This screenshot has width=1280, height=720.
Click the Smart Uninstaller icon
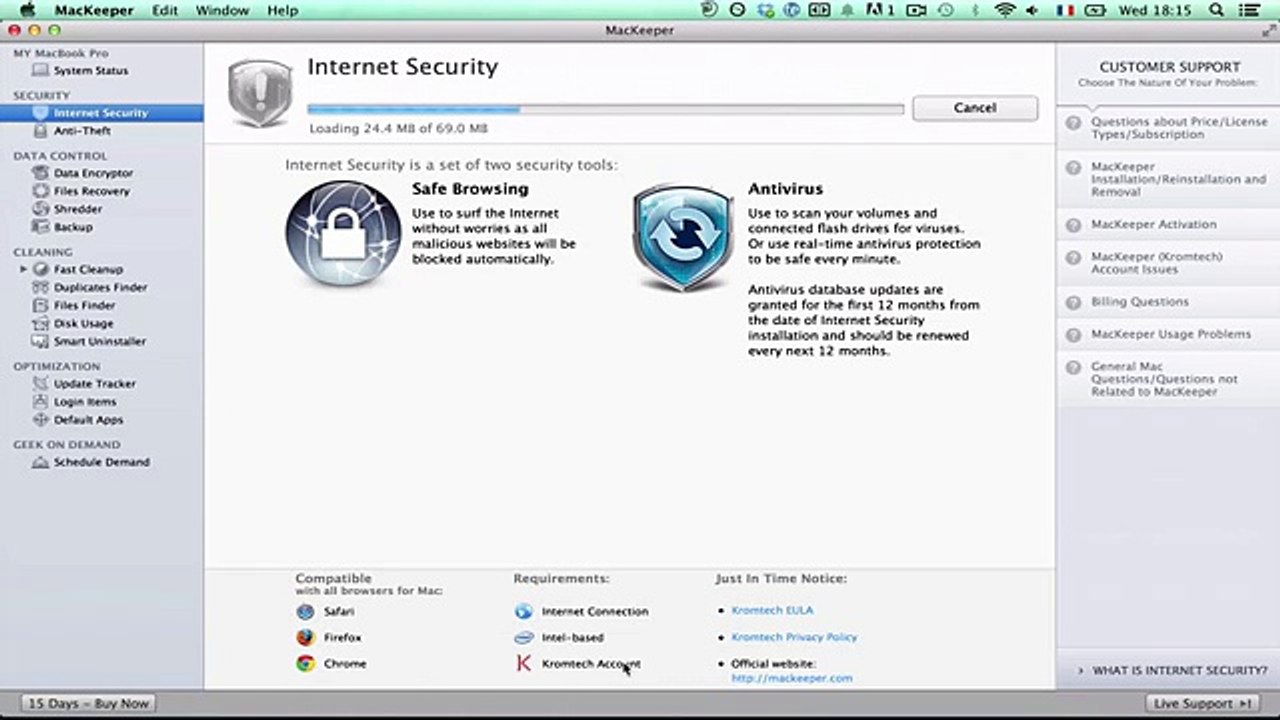click(41, 341)
